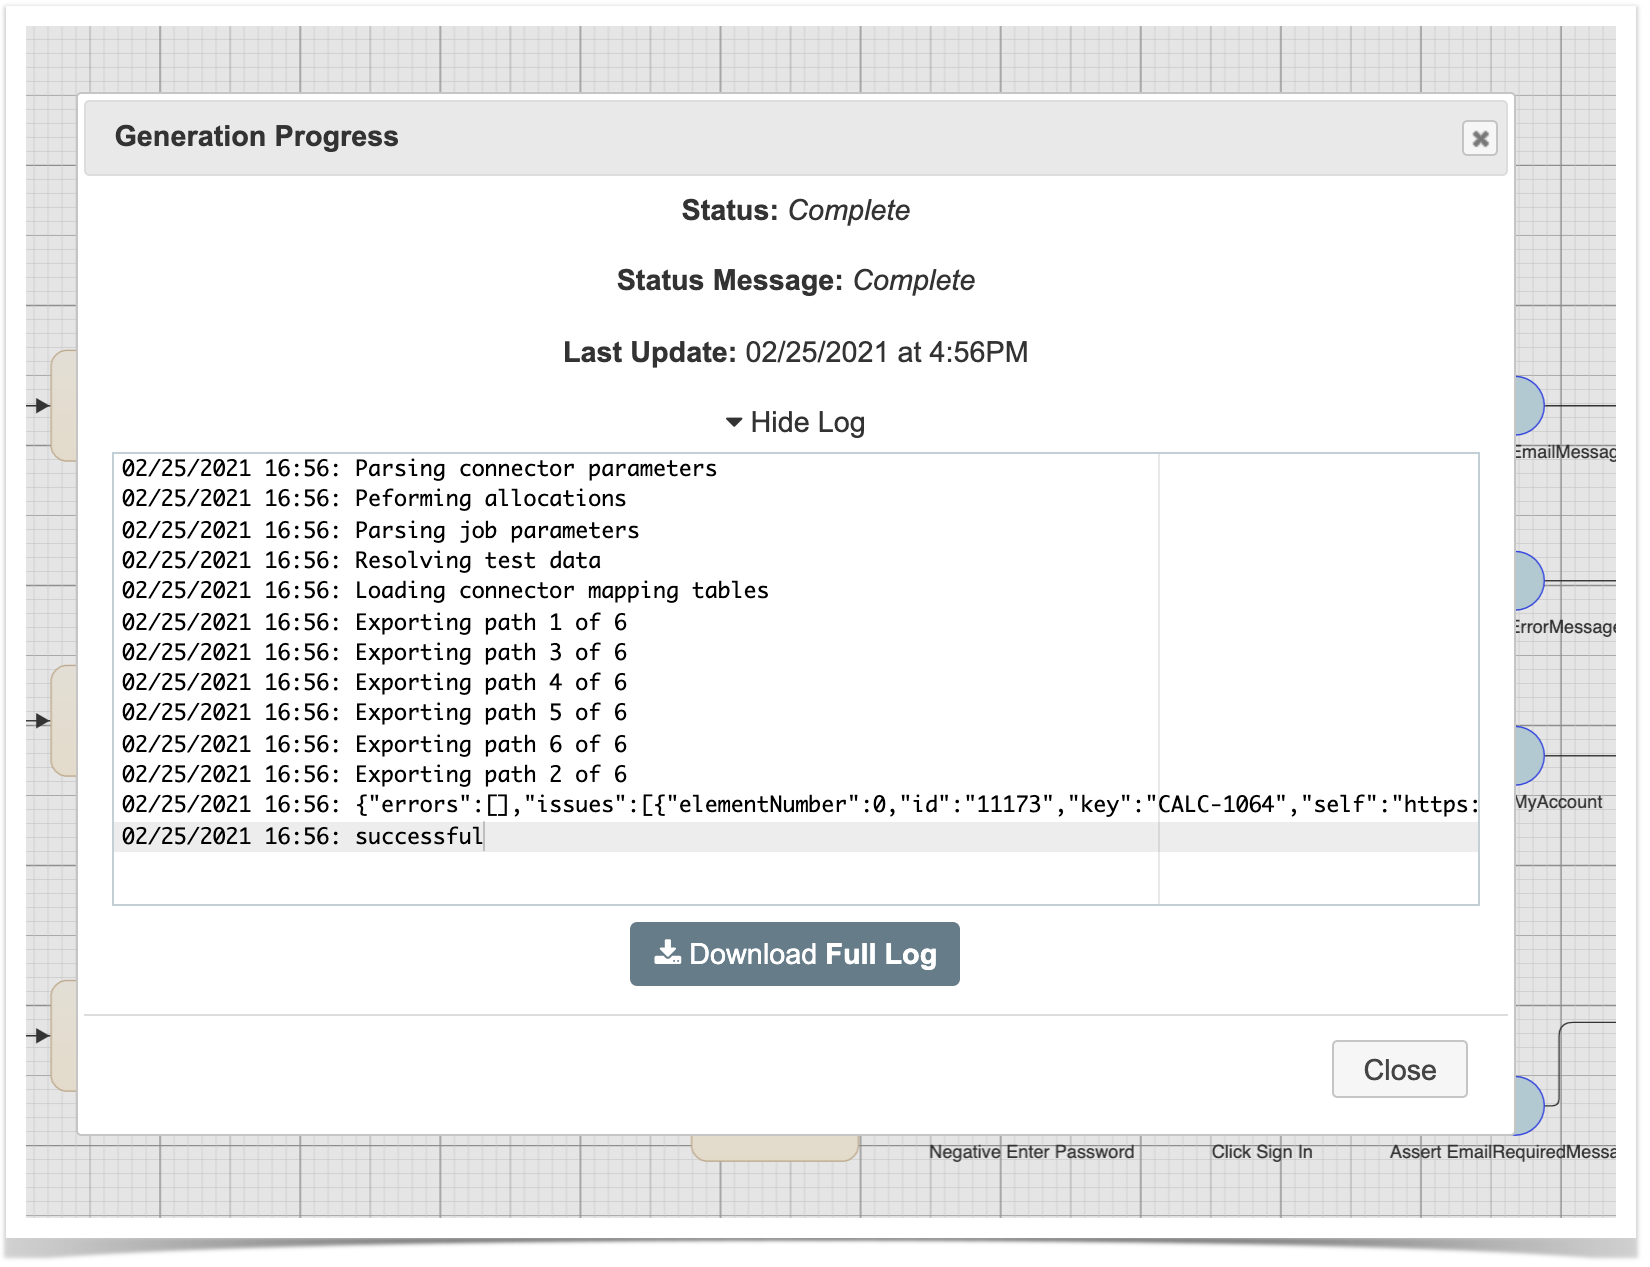The image size is (1650, 1267).
Task: Select the Click Sign In node label
Action: click(1262, 1152)
